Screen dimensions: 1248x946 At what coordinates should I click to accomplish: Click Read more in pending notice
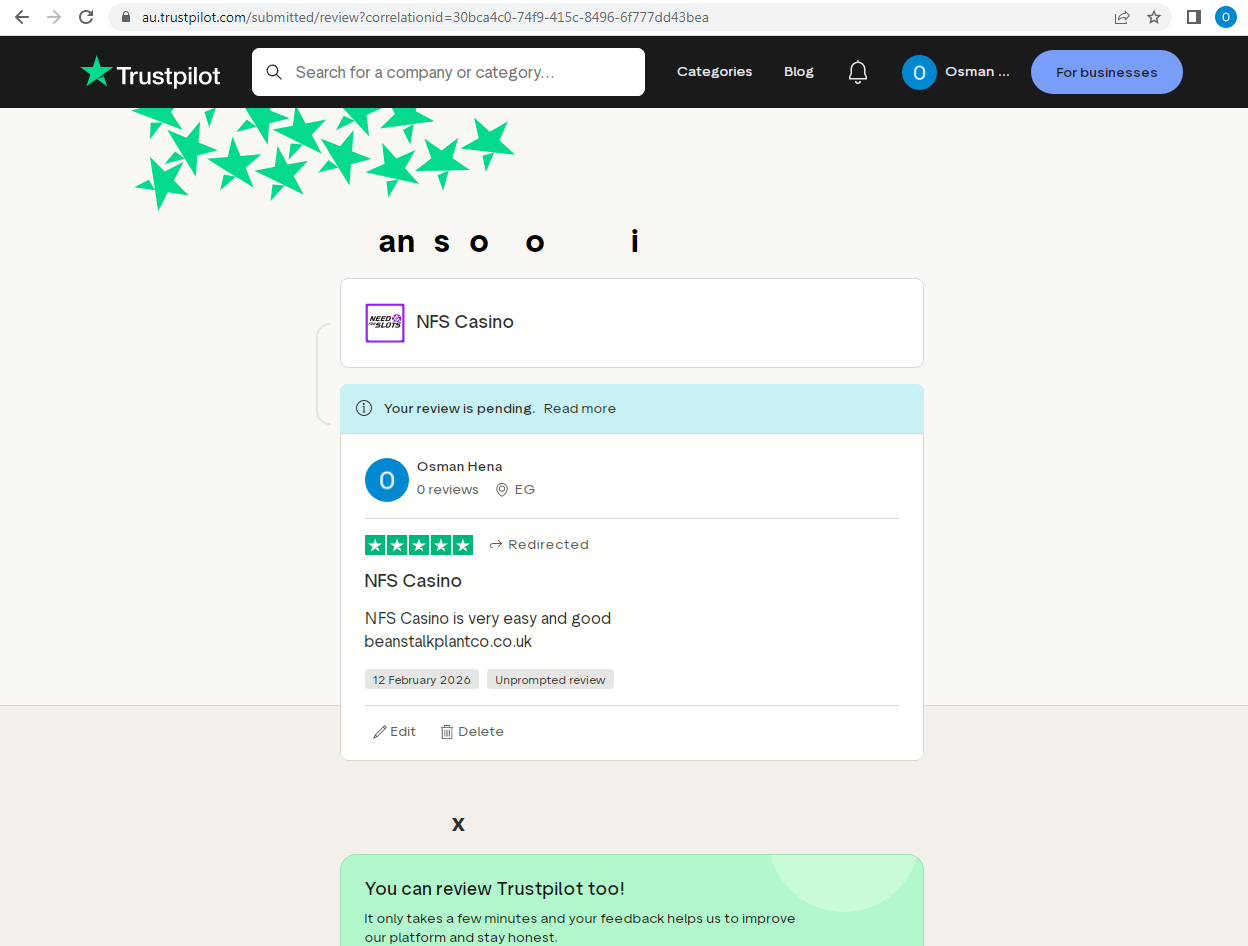(x=580, y=408)
